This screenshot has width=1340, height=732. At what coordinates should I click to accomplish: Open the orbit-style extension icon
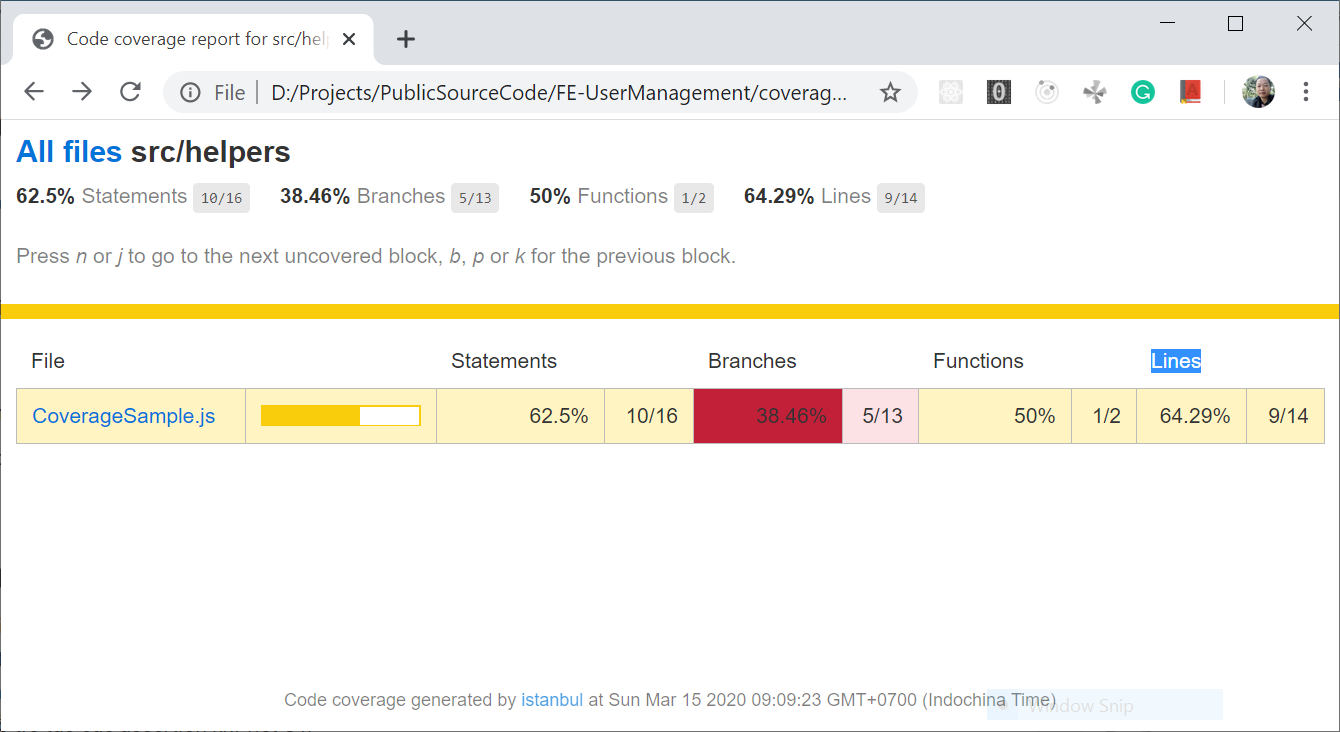tap(1046, 91)
